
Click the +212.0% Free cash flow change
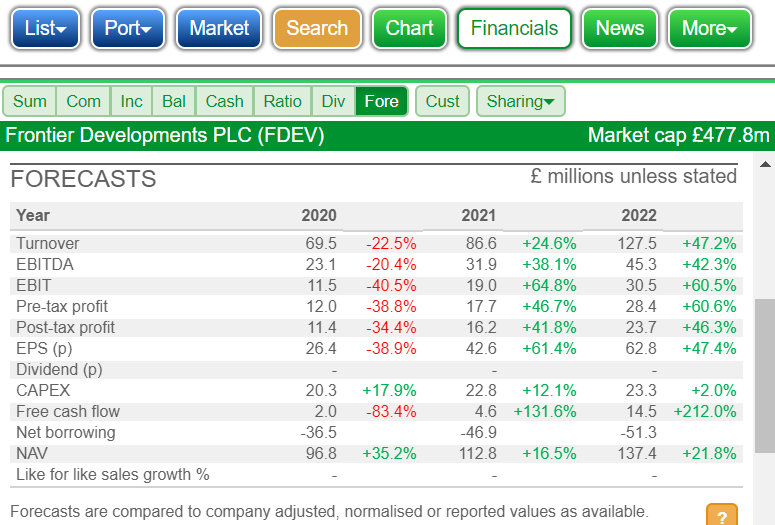(x=705, y=412)
